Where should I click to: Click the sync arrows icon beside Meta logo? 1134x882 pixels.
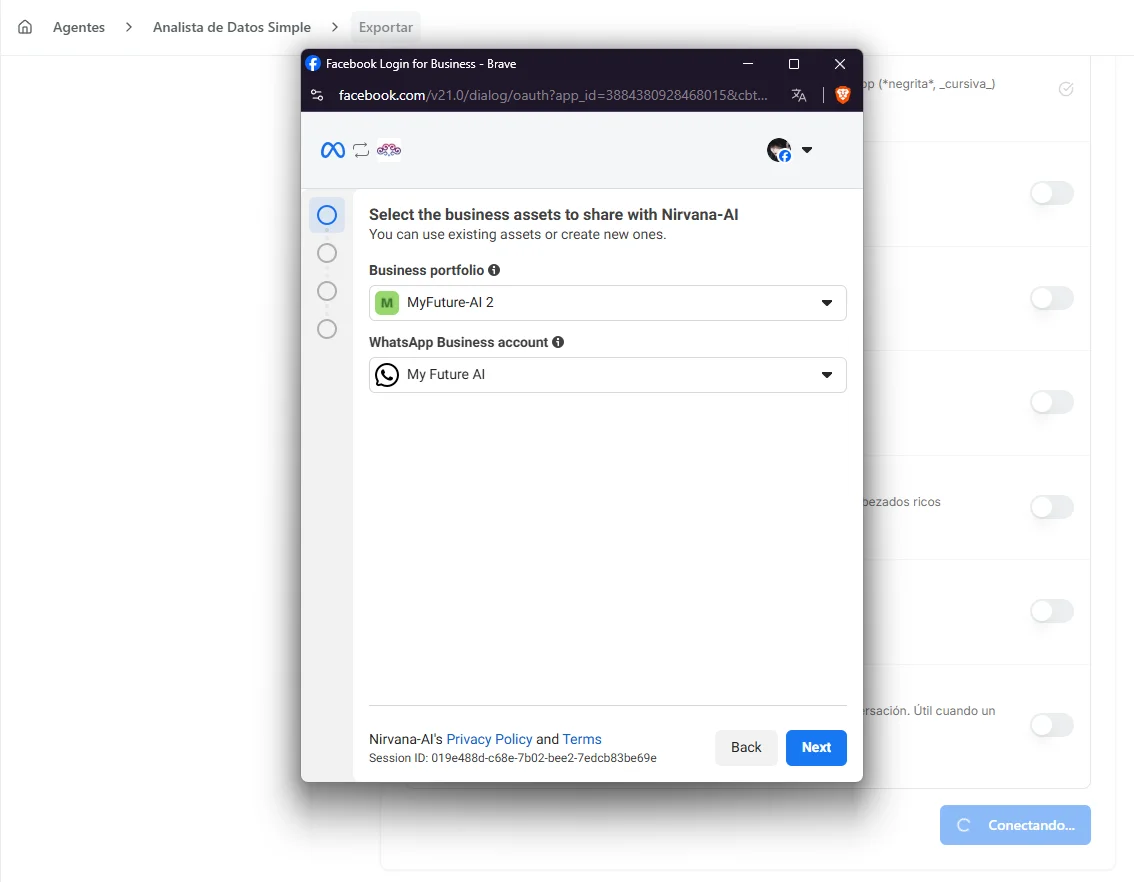[361, 150]
